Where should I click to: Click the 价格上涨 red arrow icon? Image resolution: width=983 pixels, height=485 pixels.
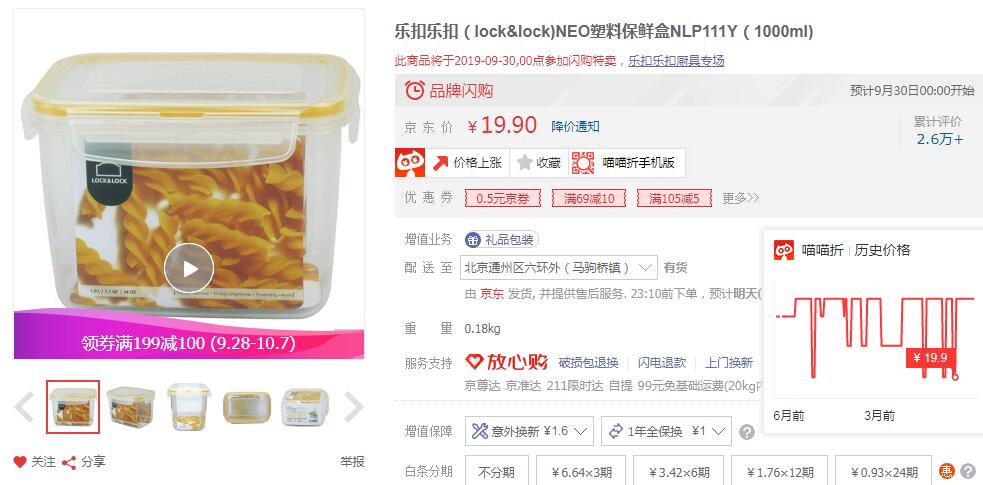point(441,163)
